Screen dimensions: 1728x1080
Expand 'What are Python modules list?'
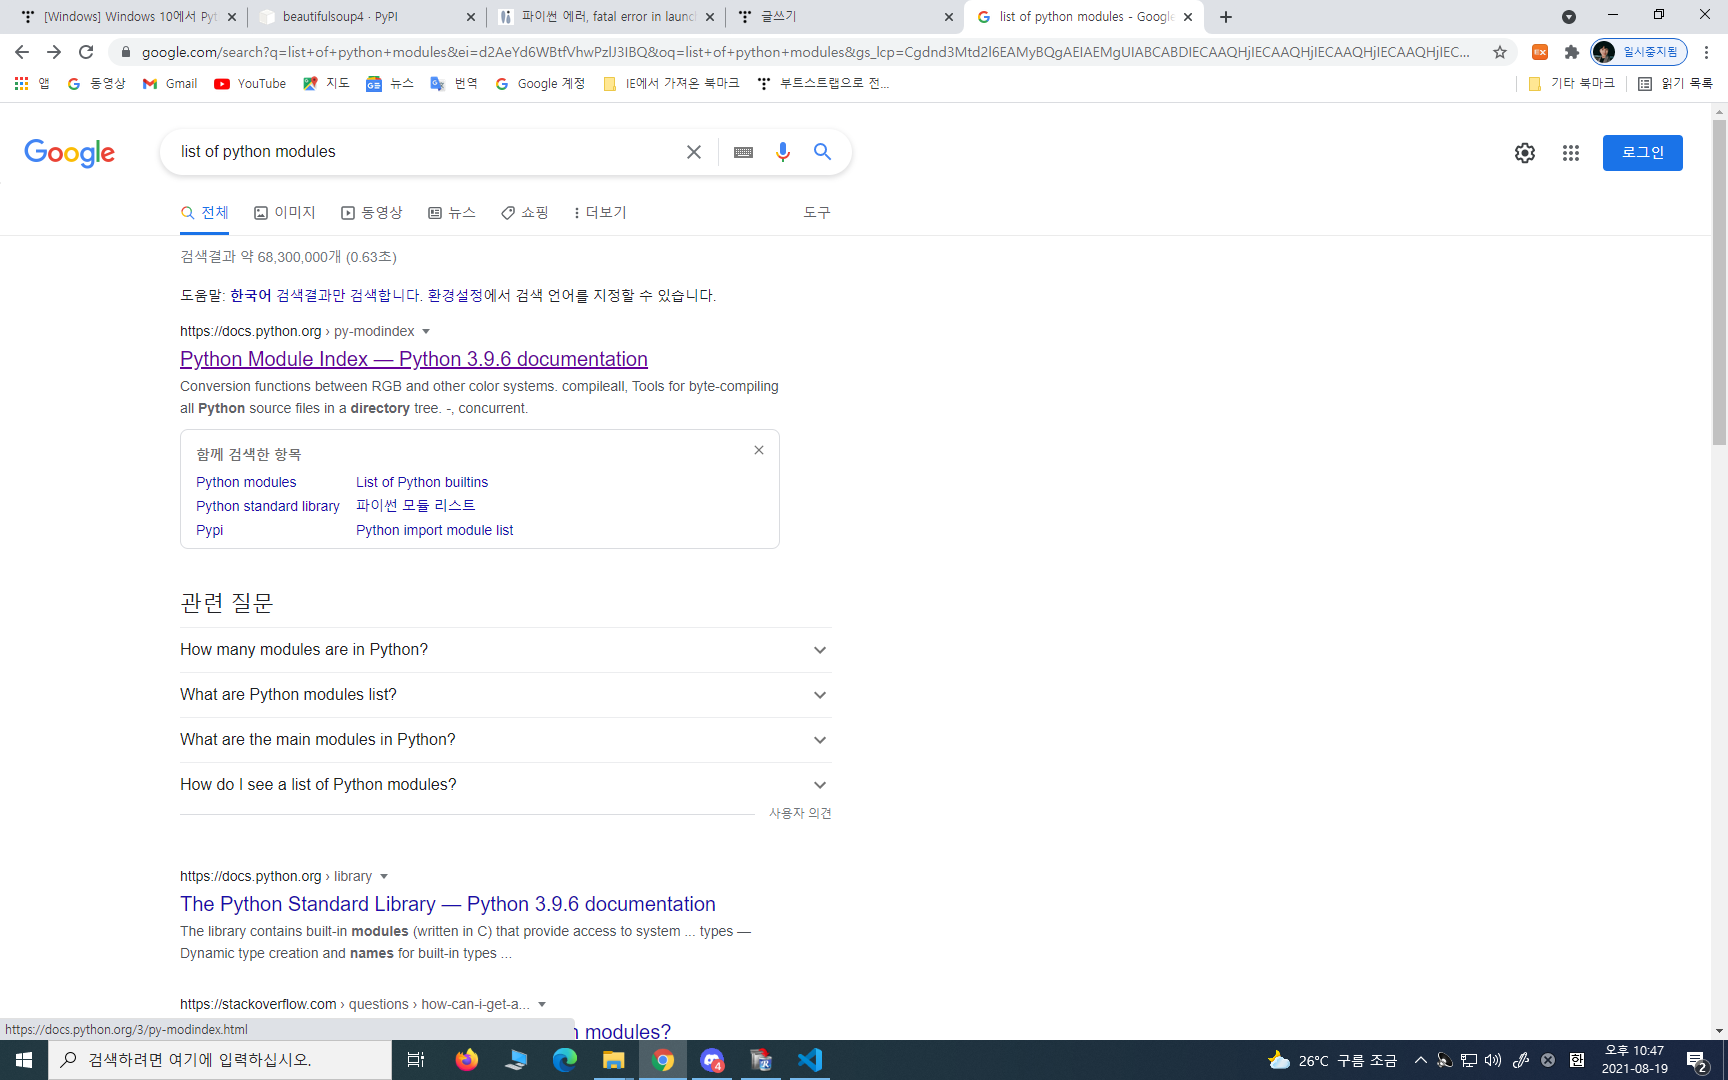click(x=505, y=695)
